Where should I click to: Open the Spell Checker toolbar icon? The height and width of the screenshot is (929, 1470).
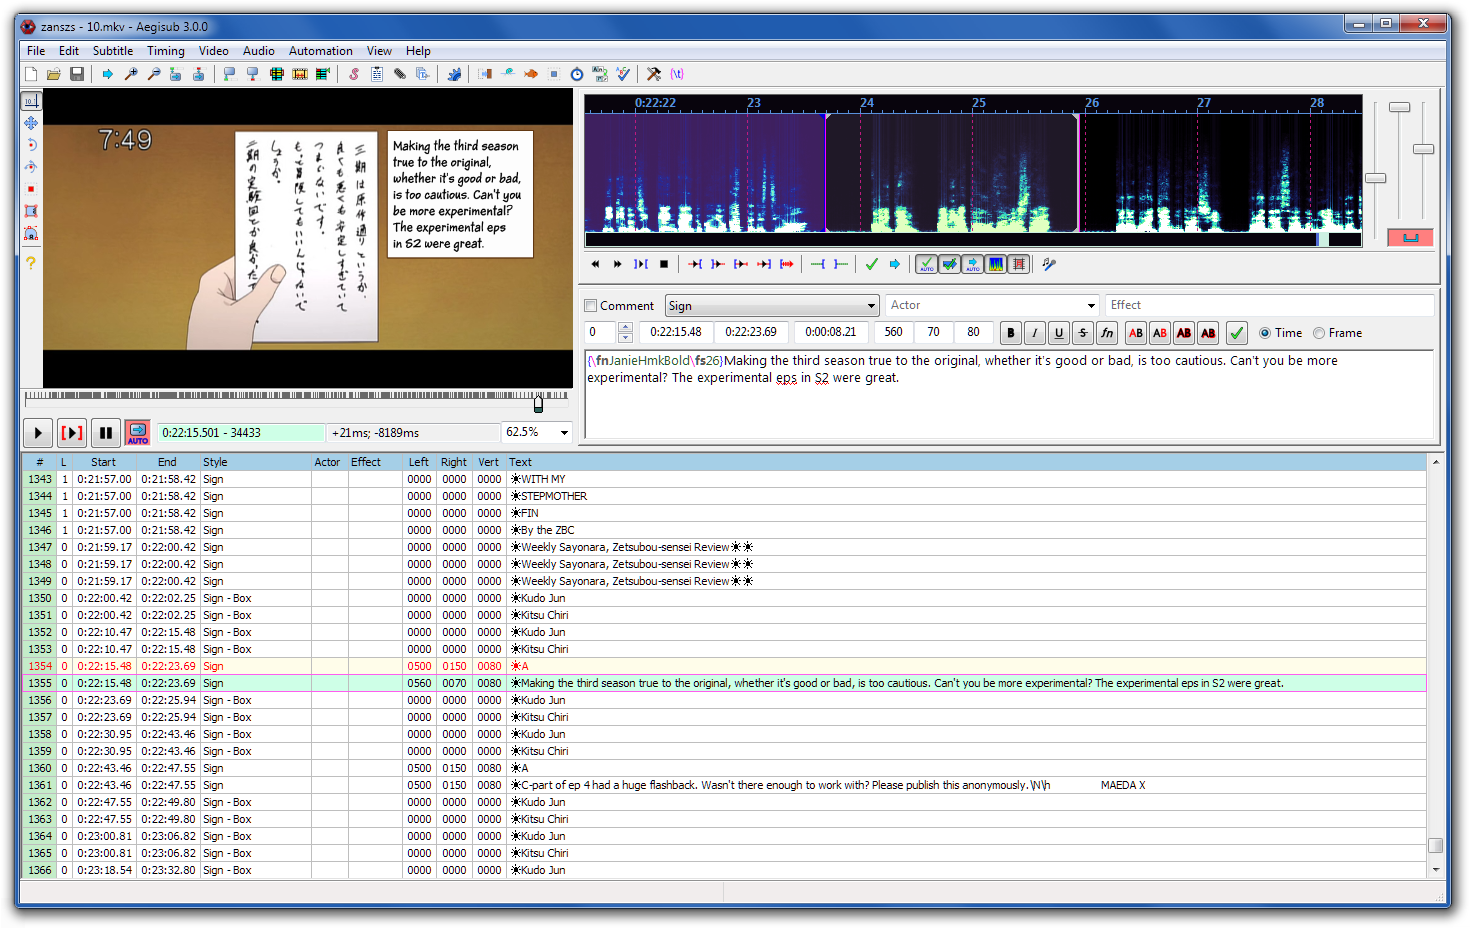click(624, 73)
